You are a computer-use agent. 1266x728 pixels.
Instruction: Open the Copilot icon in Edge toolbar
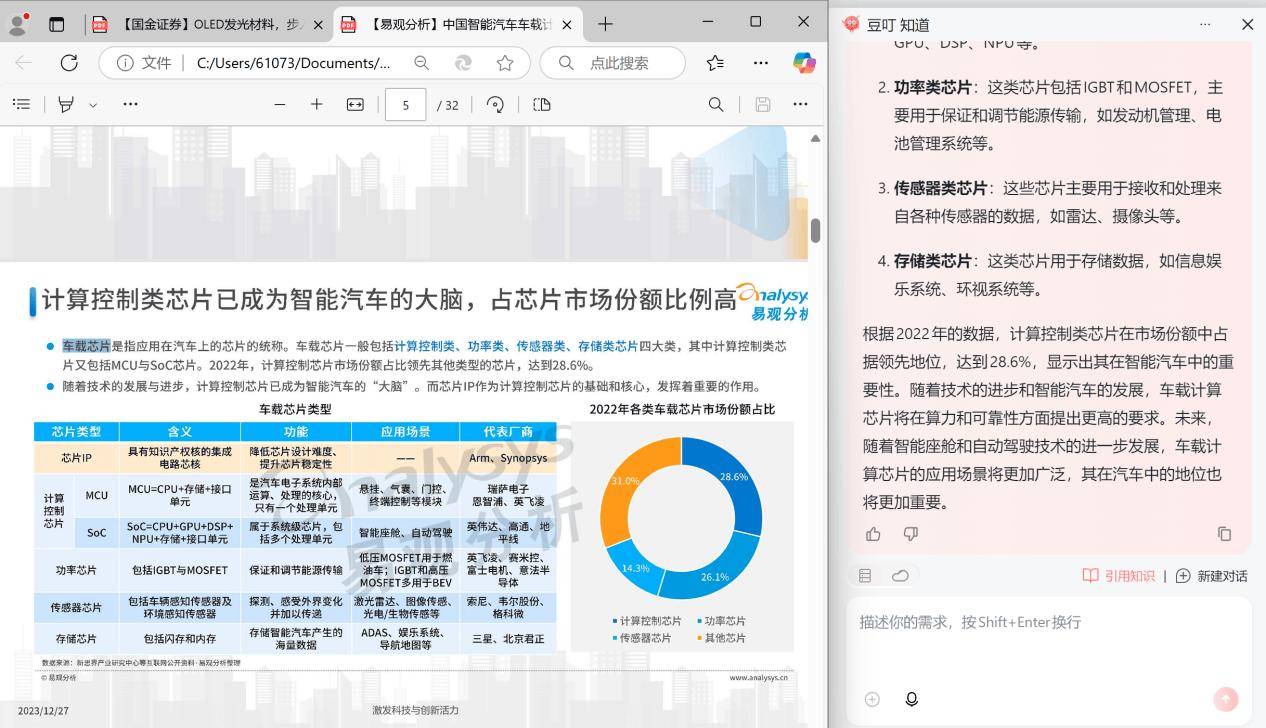pos(803,63)
